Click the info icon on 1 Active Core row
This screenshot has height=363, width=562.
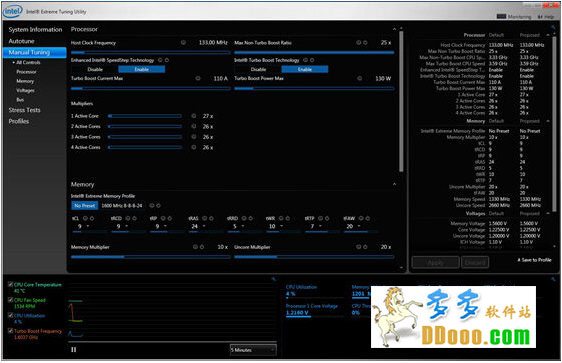(194, 116)
